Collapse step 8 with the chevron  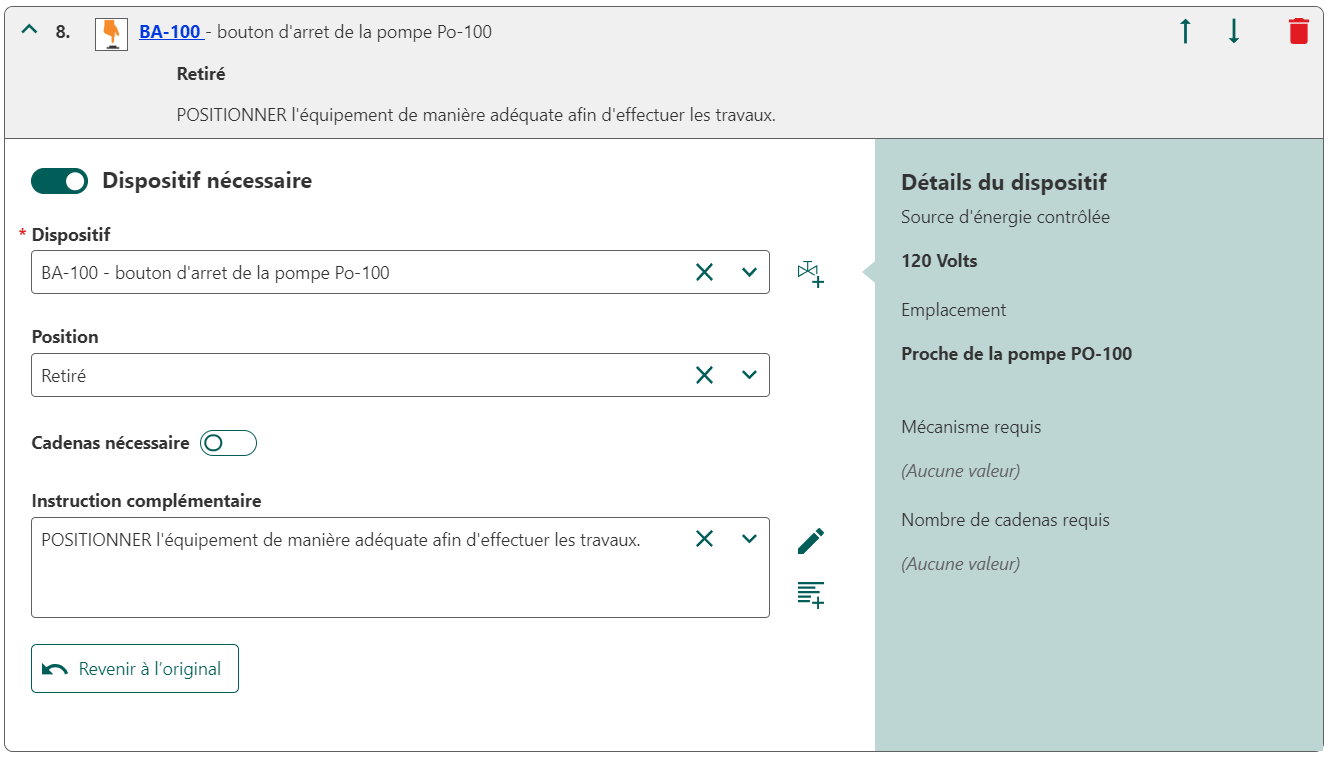[29, 30]
